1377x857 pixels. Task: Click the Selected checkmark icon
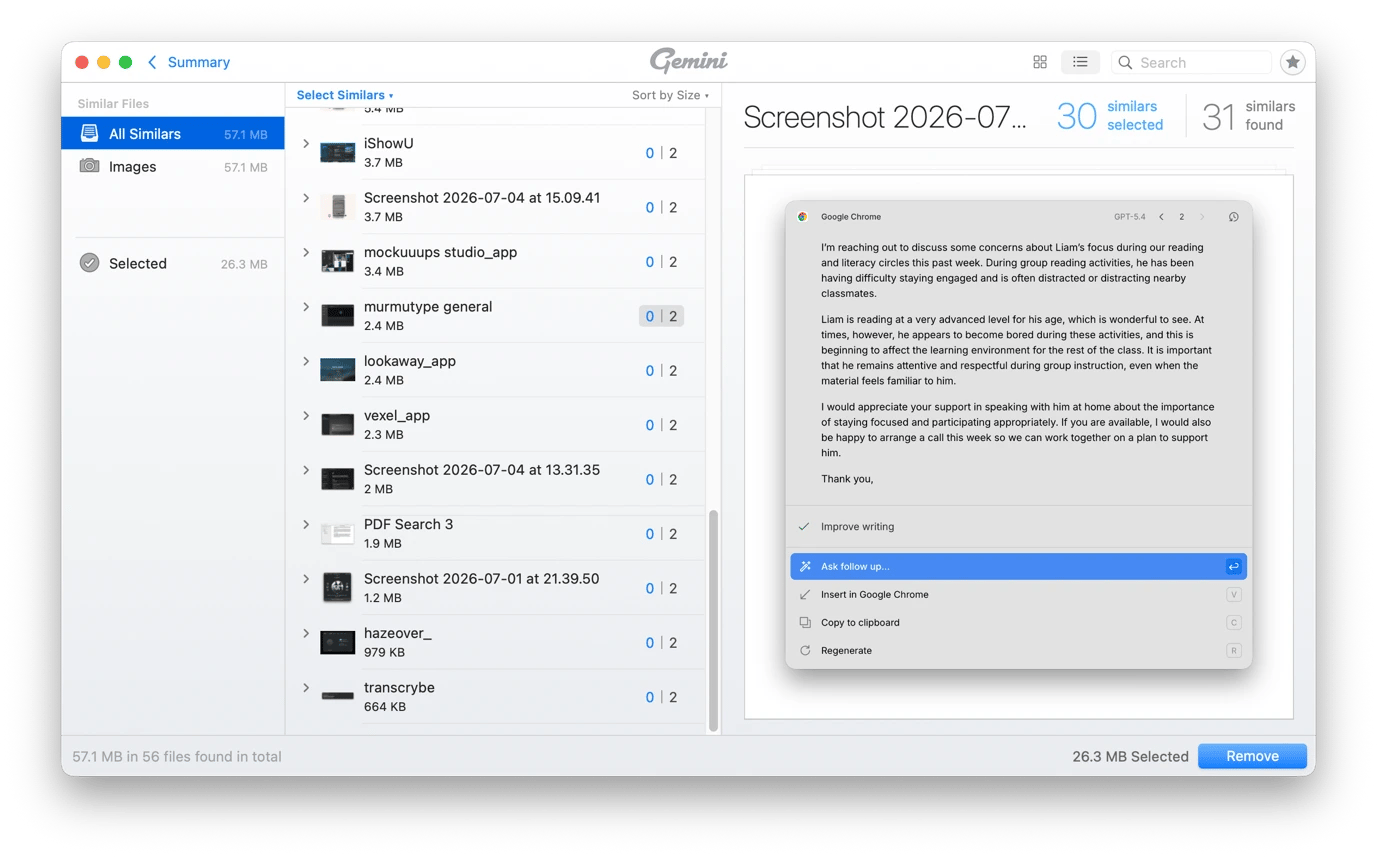(89, 264)
